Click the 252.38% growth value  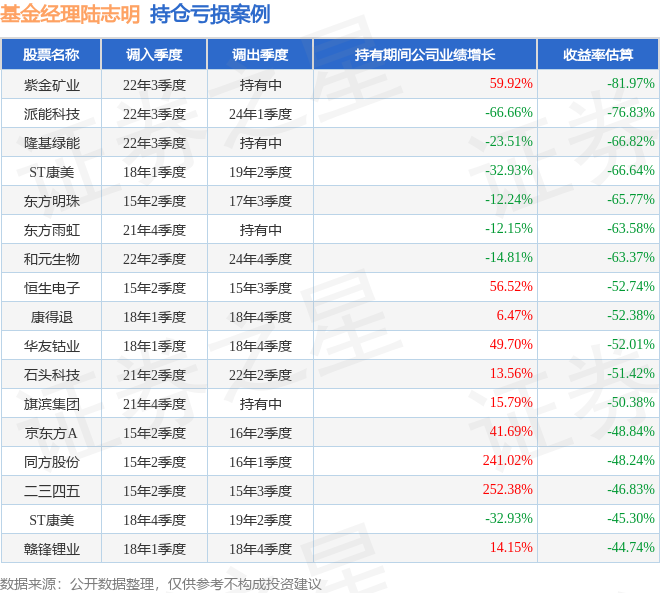click(508, 489)
